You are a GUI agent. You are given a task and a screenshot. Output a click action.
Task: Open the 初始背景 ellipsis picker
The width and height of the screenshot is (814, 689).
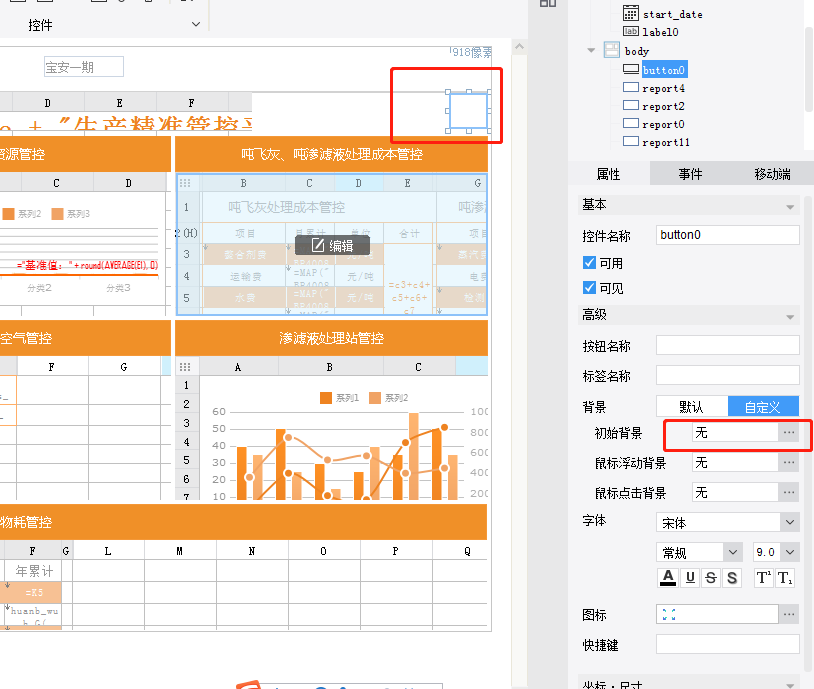coord(789,432)
